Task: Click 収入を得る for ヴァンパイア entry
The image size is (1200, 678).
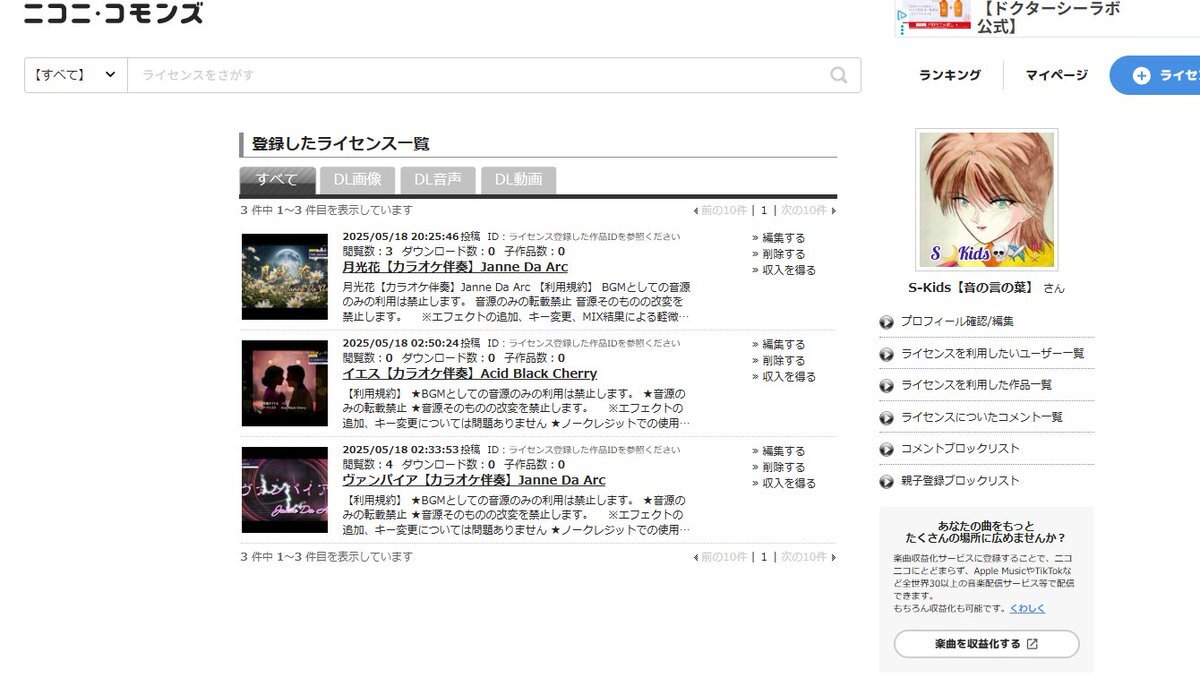Action: [789, 483]
